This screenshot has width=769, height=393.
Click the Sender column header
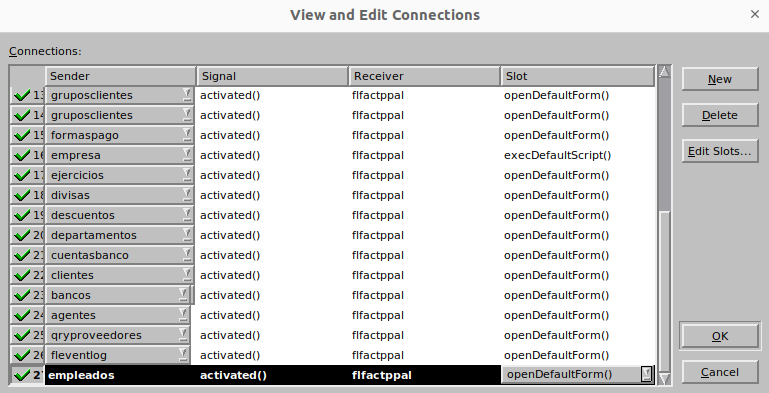[121, 76]
